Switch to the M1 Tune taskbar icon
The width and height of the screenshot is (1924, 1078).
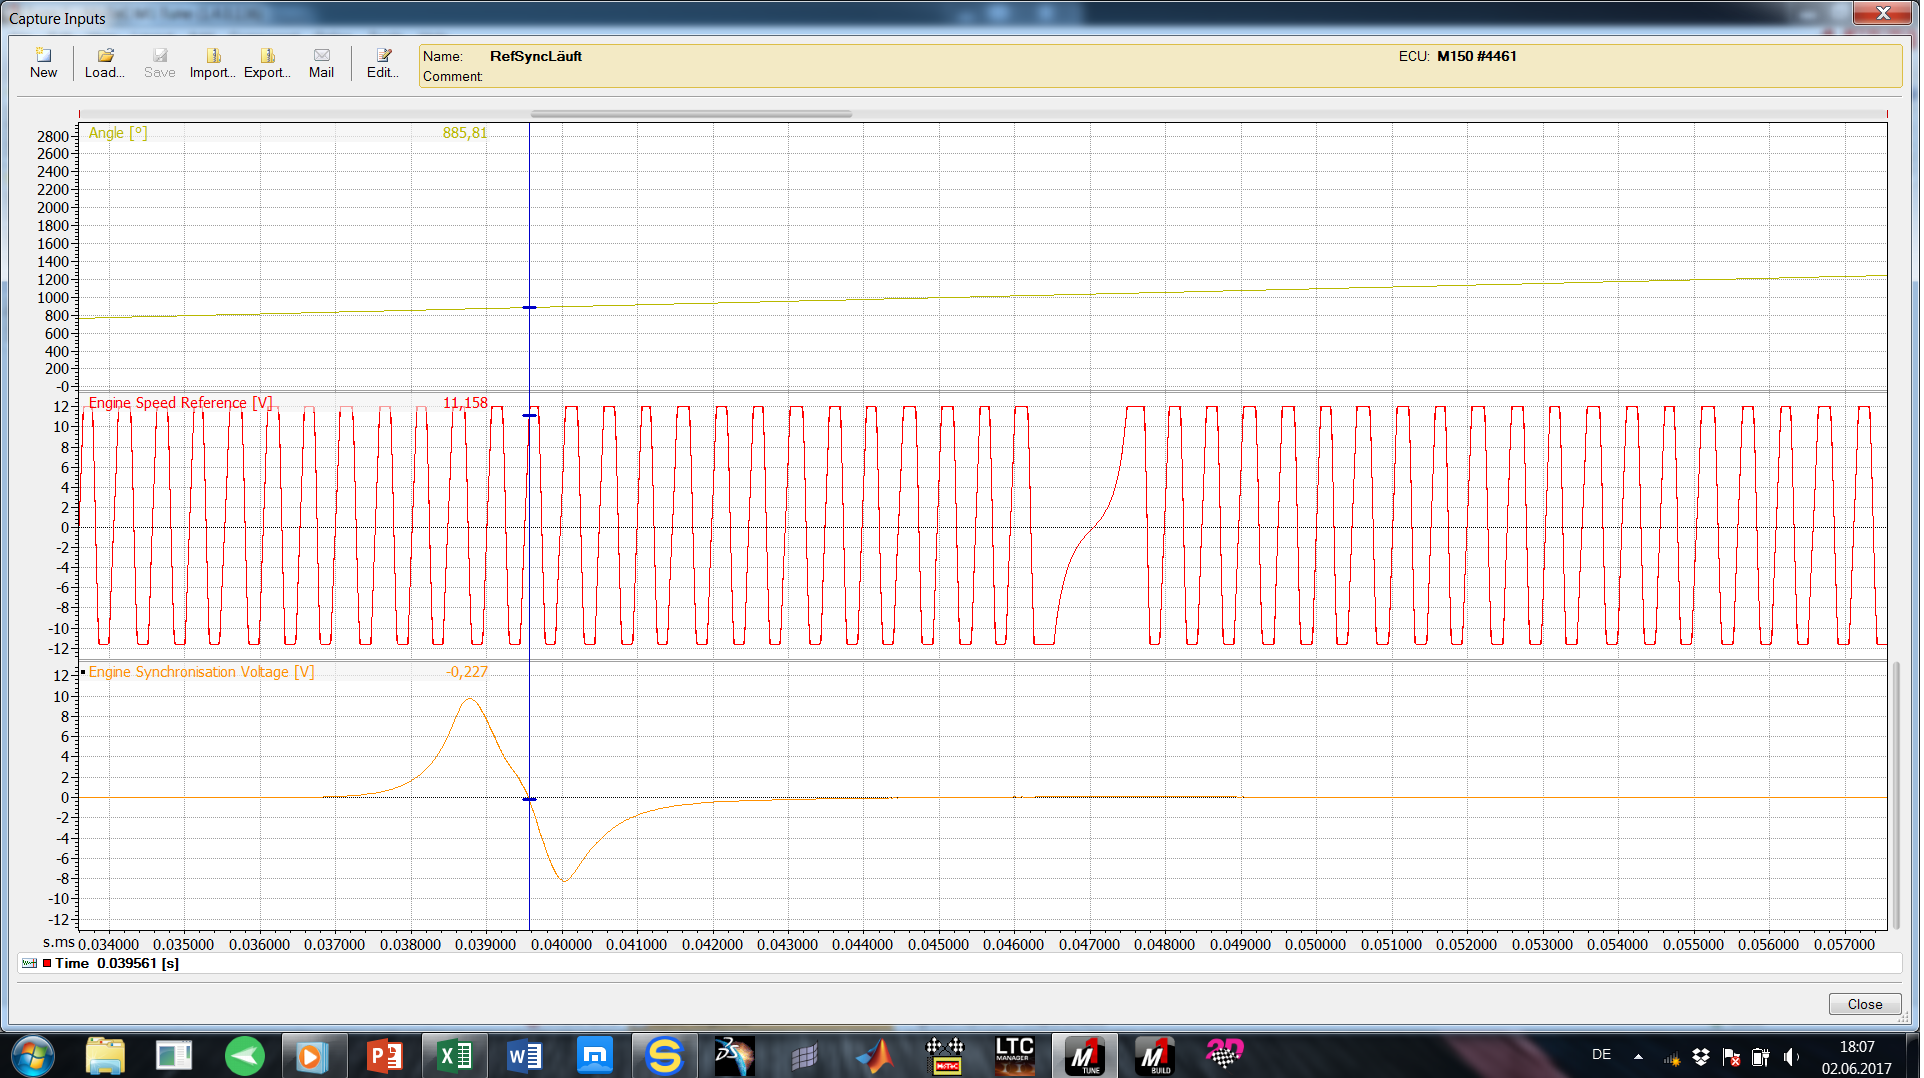(1086, 1056)
